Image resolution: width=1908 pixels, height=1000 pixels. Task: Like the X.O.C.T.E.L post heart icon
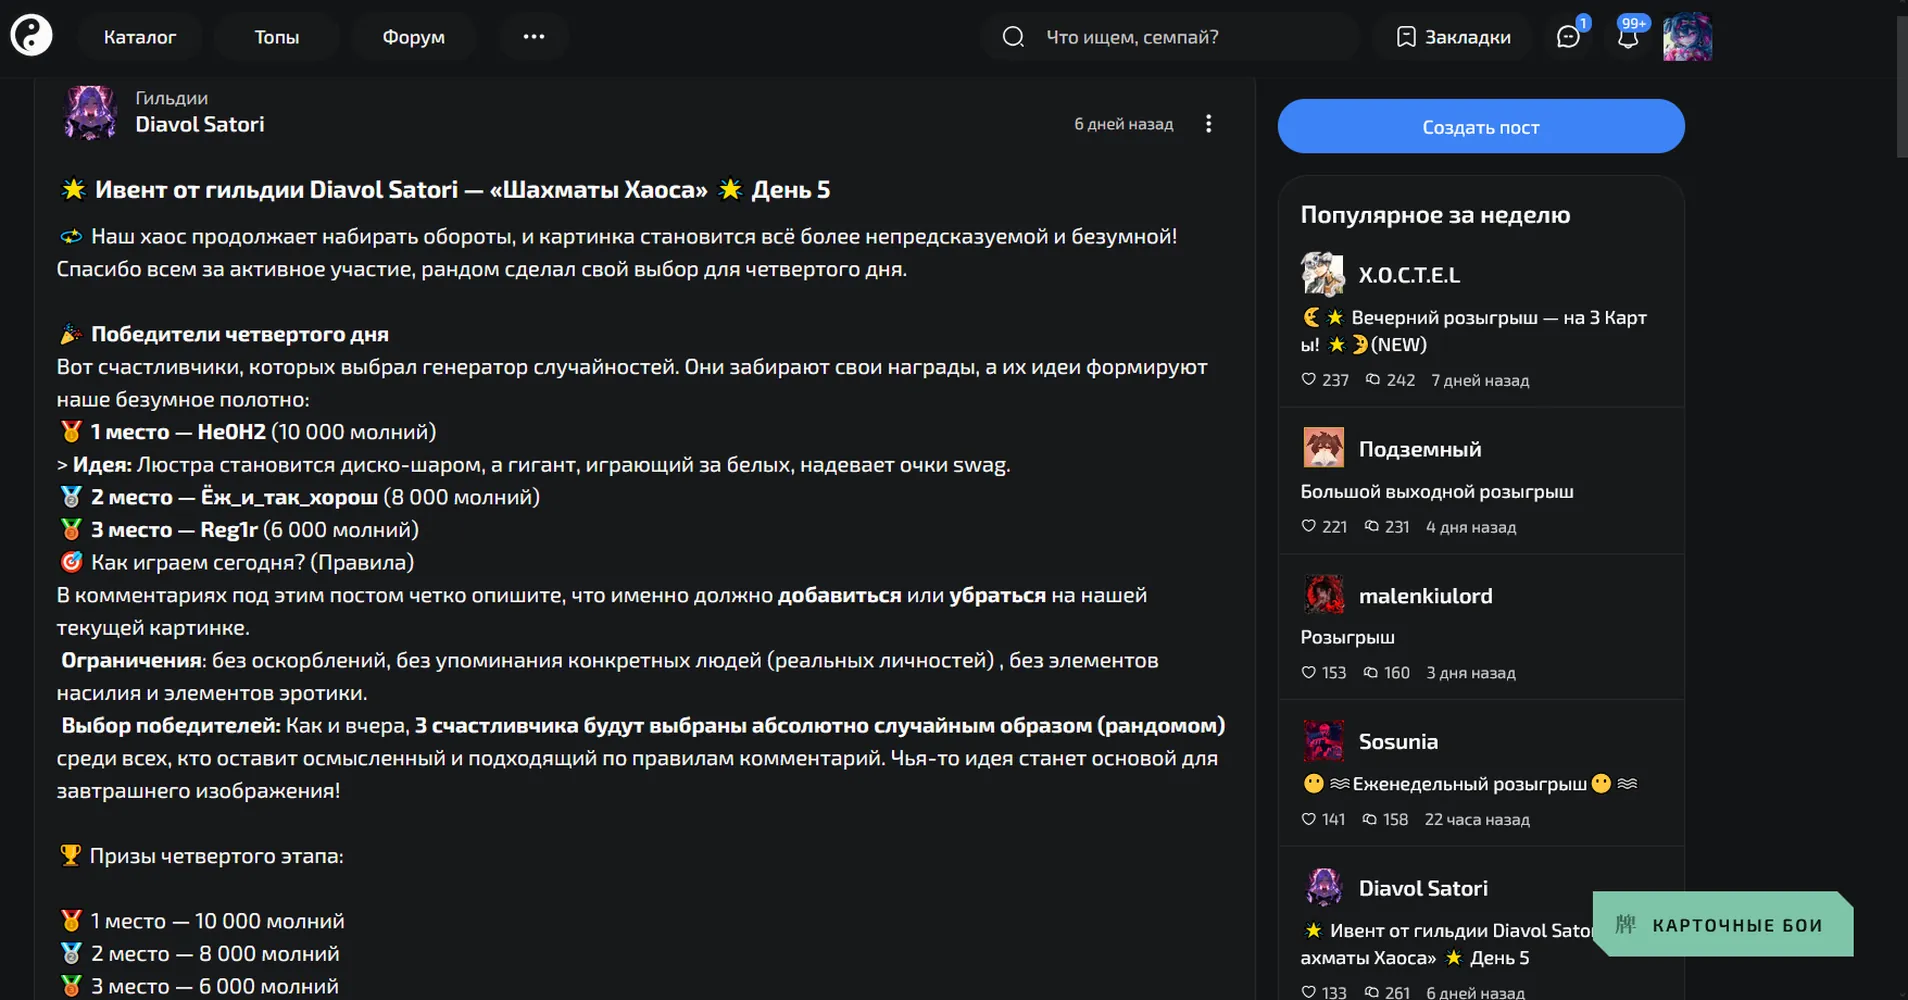point(1308,380)
